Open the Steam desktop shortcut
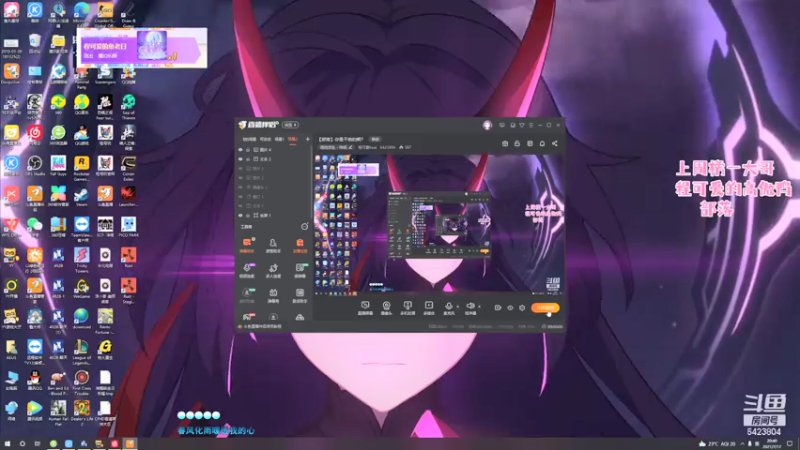Viewport: 800px width, 450px height. pyautogui.click(x=82, y=196)
